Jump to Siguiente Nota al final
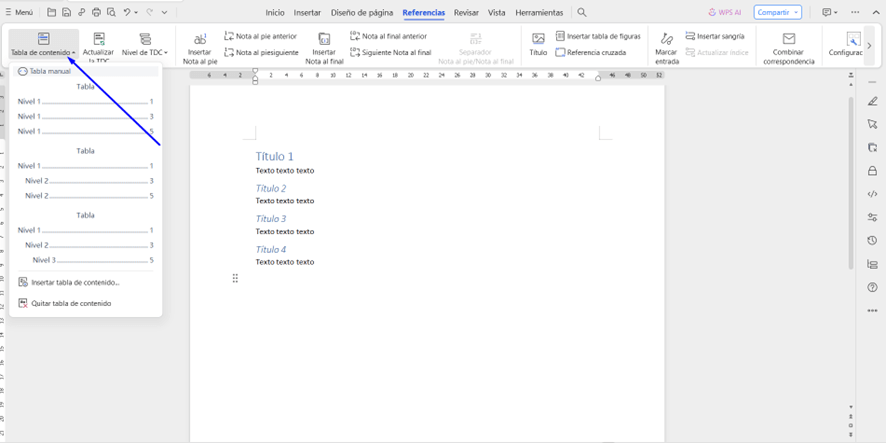The height and width of the screenshot is (443, 886). [390, 53]
